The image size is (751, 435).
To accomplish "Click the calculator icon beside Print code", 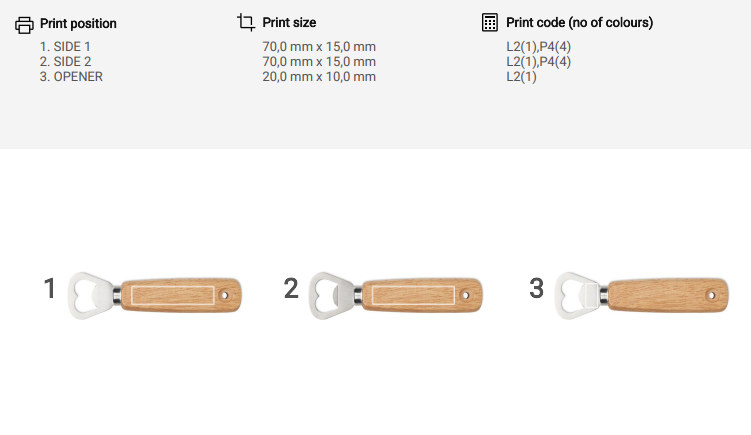I will (x=489, y=22).
